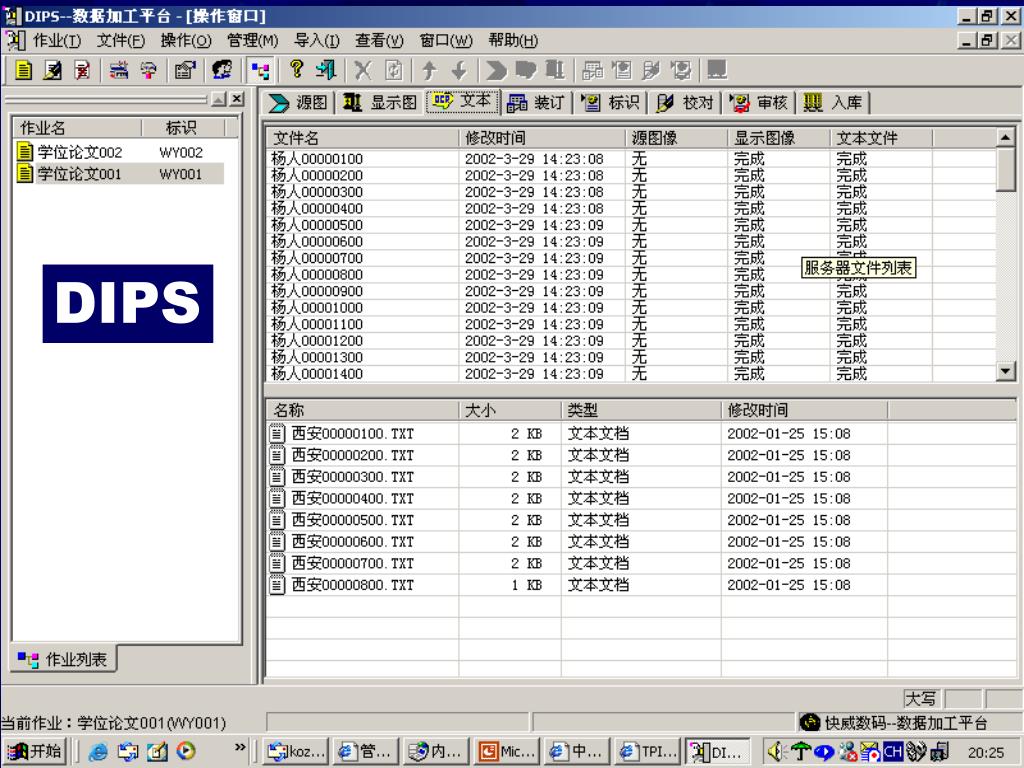Click the document icon beside 学位论文001
This screenshot has height=768, width=1024.
[x=25, y=174]
